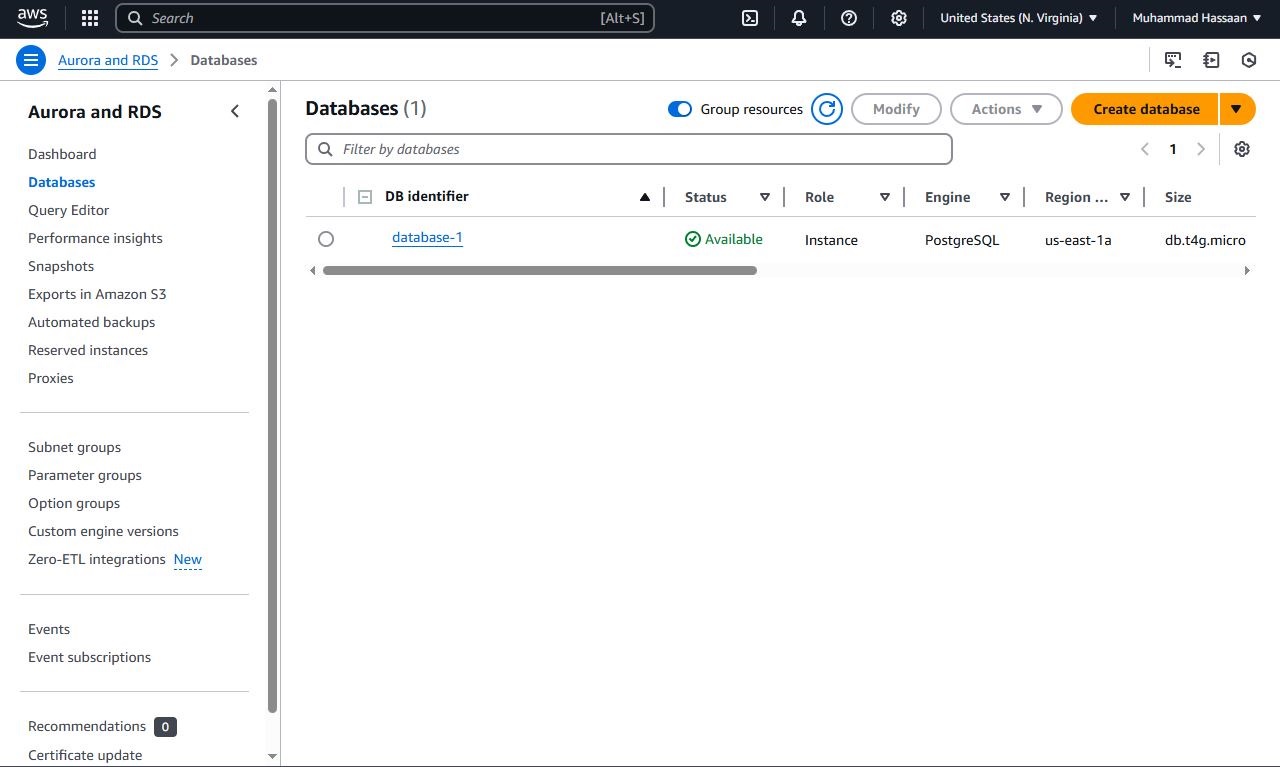Open the Muhammad Hassaan account menu
The height and width of the screenshot is (767, 1280).
tap(1197, 18)
